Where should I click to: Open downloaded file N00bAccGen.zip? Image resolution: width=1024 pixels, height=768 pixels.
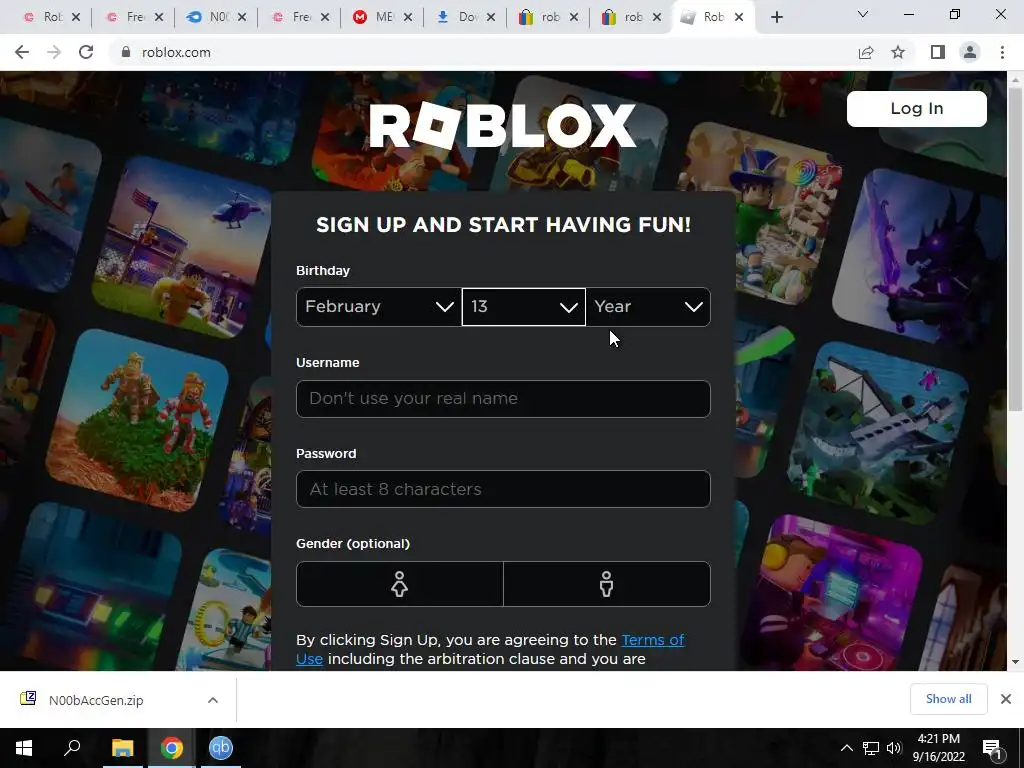click(x=96, y=700)
